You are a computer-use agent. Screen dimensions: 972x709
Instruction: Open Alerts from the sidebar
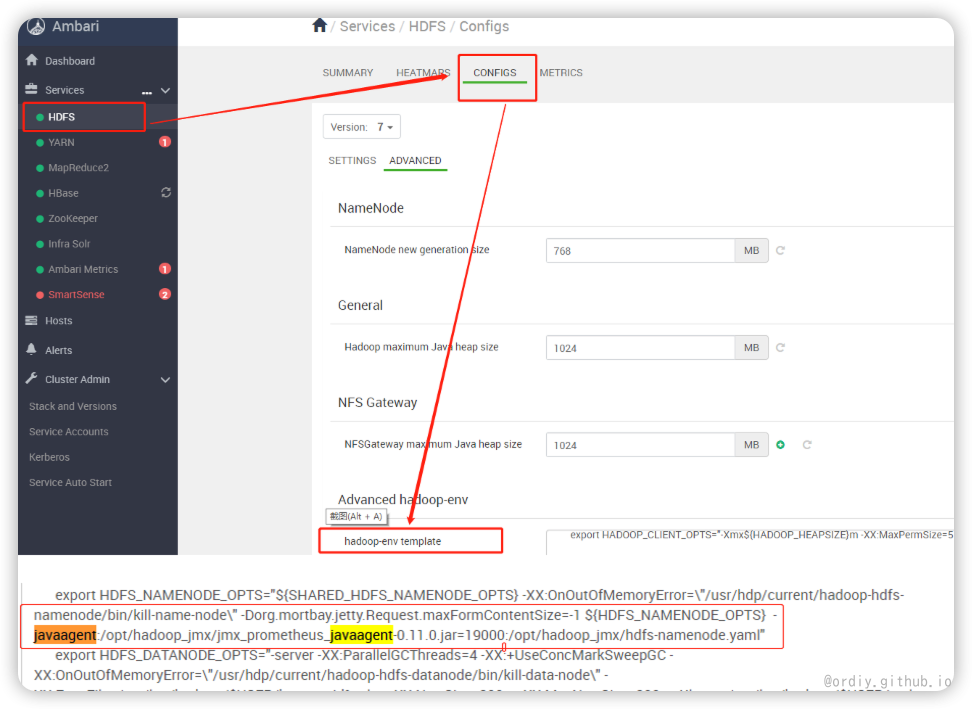[x=58, y=350]
